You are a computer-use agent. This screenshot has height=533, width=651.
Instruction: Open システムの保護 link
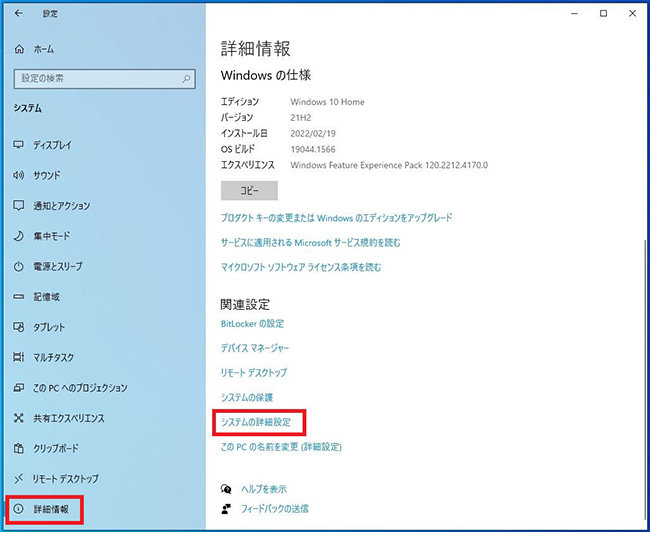coord(247,397)
